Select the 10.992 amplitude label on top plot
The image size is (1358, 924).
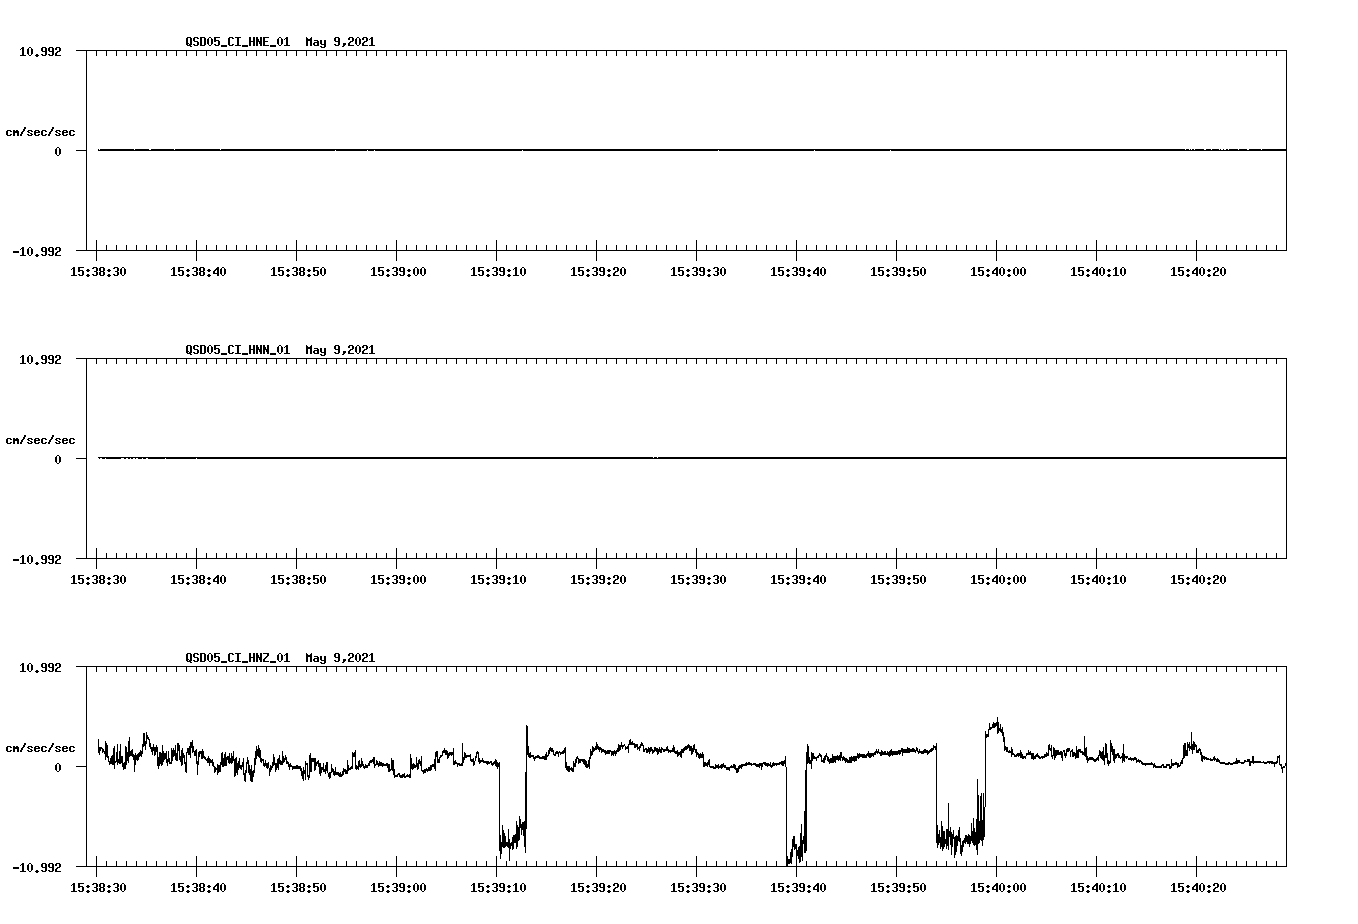[40, 50]
